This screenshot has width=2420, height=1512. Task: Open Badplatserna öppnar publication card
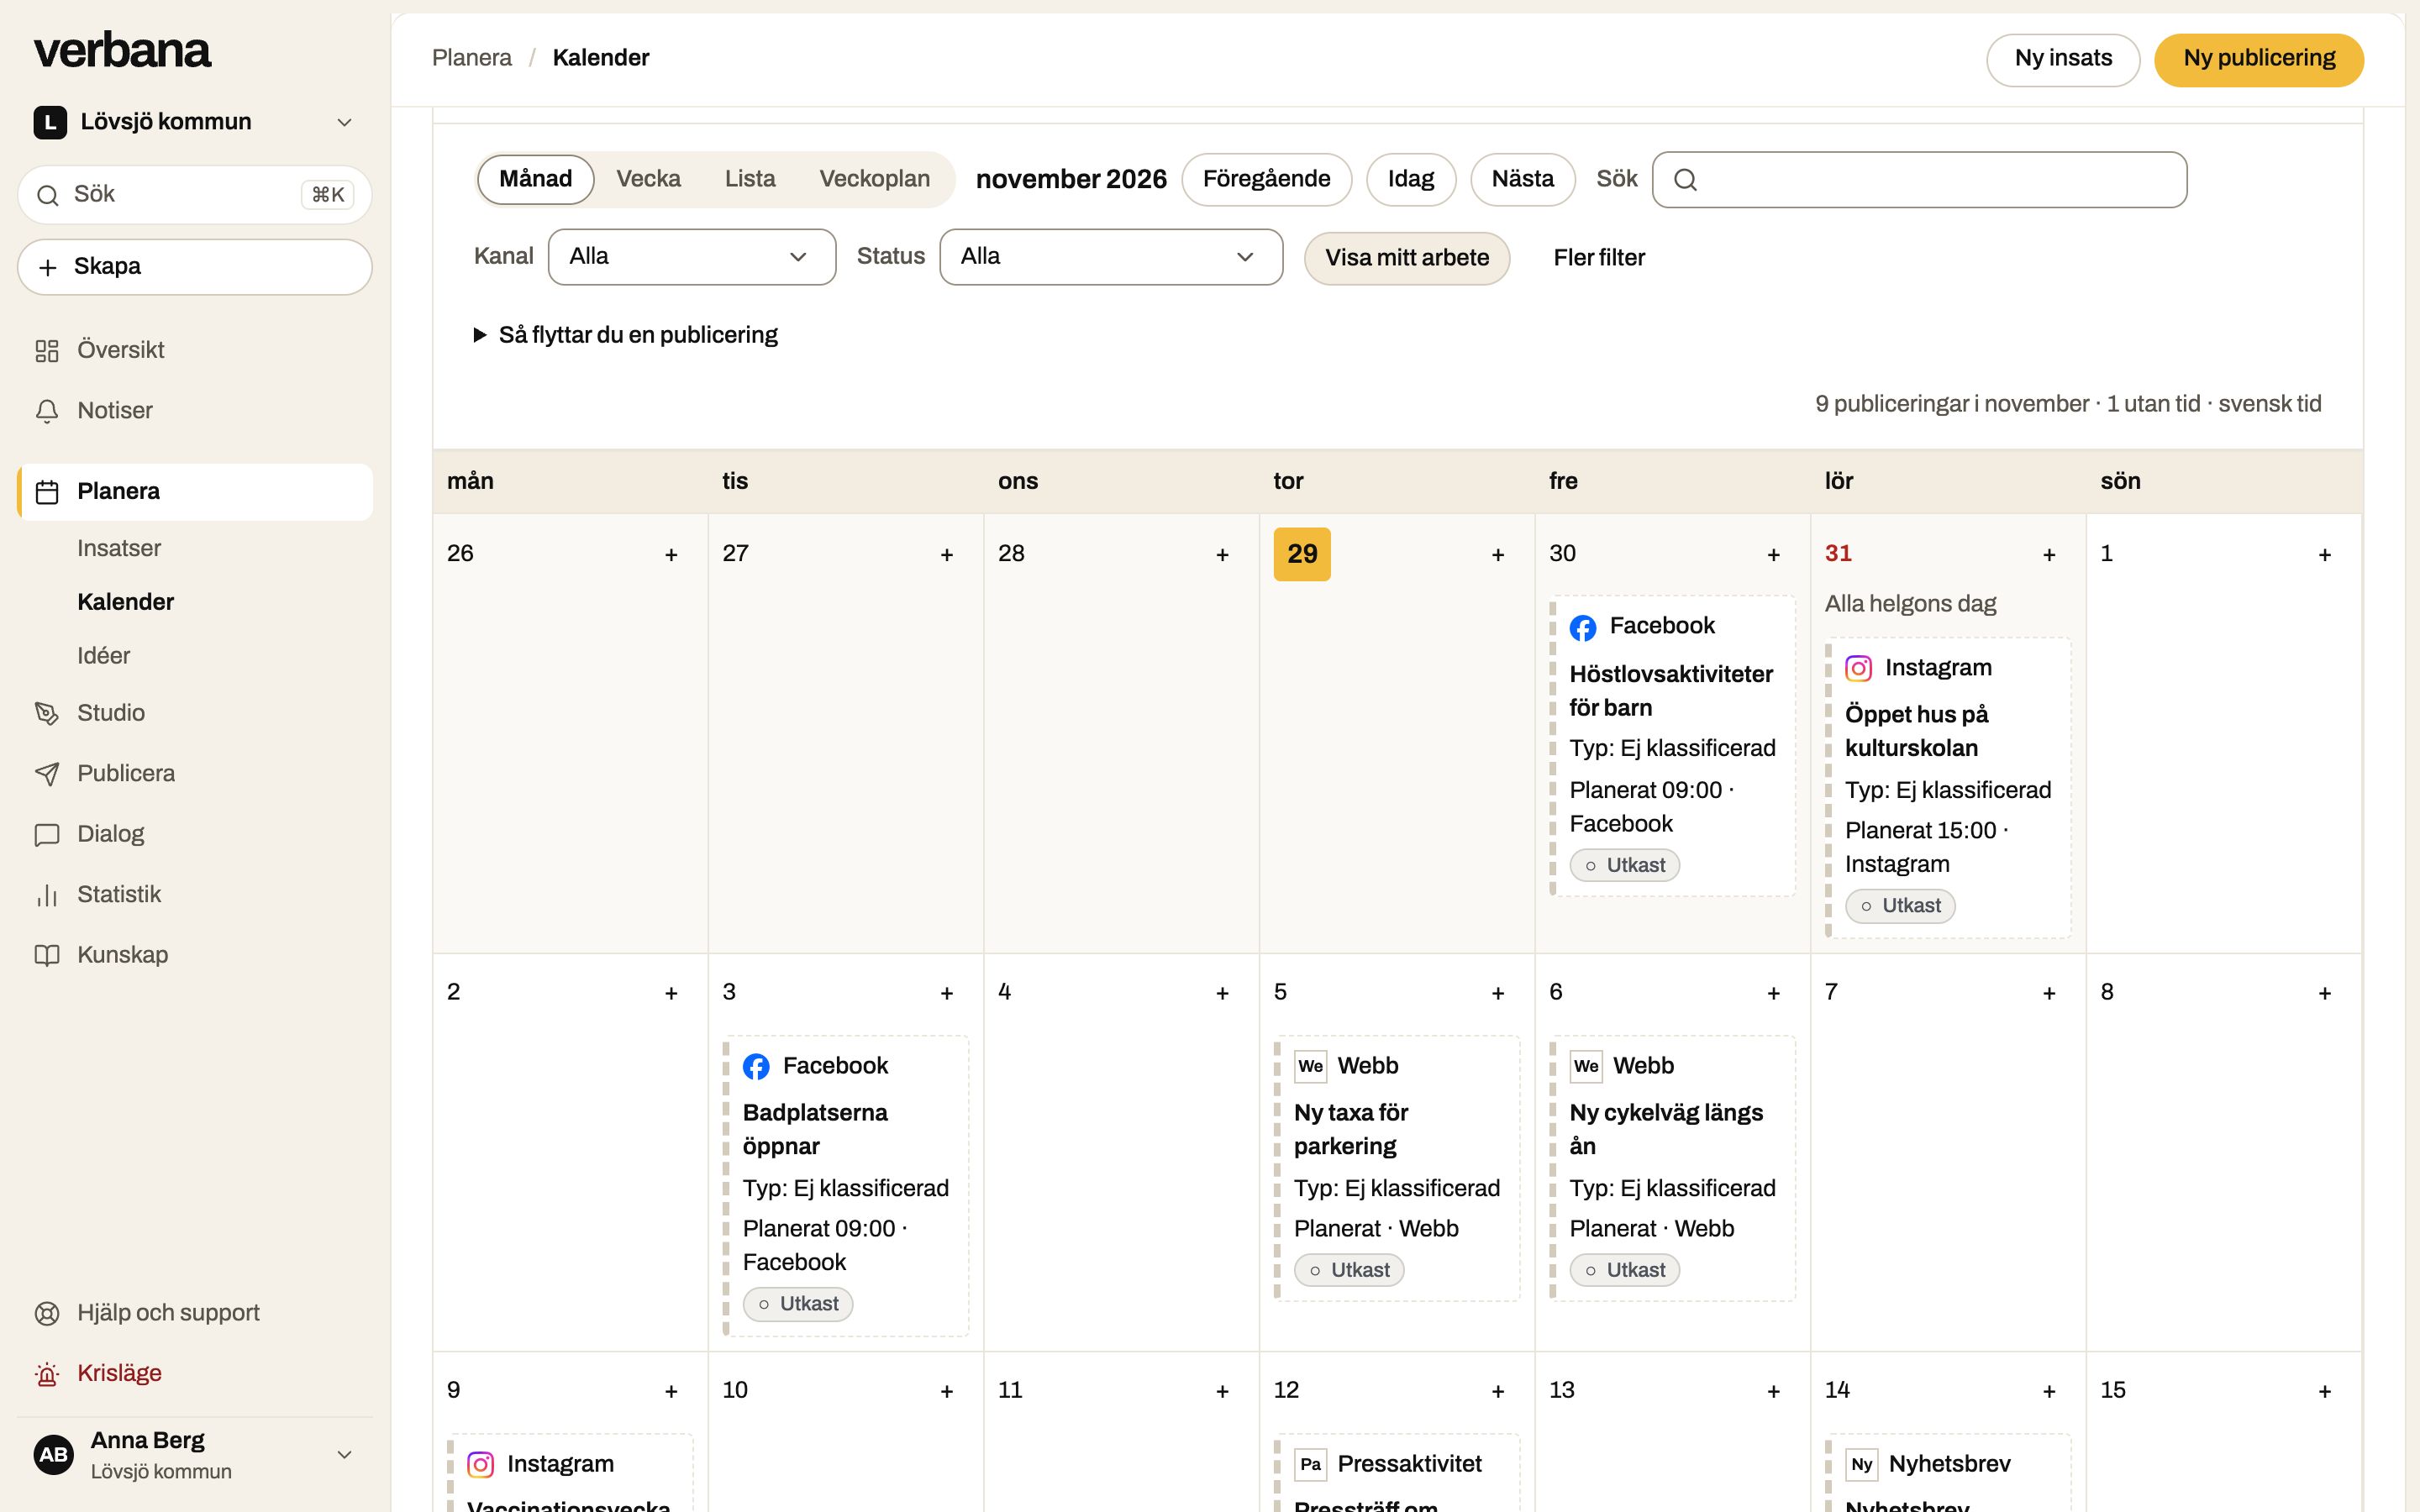coord(846,1185)
